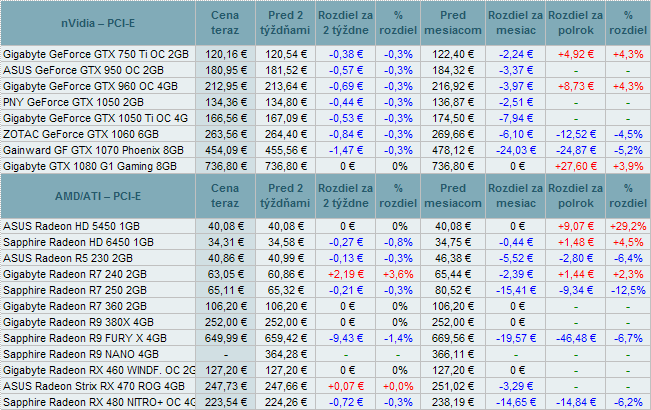Viewport: 651px width, 410px height.
Task: Click month-ago price 80,52 €
Action: click(x=453, y=290)
